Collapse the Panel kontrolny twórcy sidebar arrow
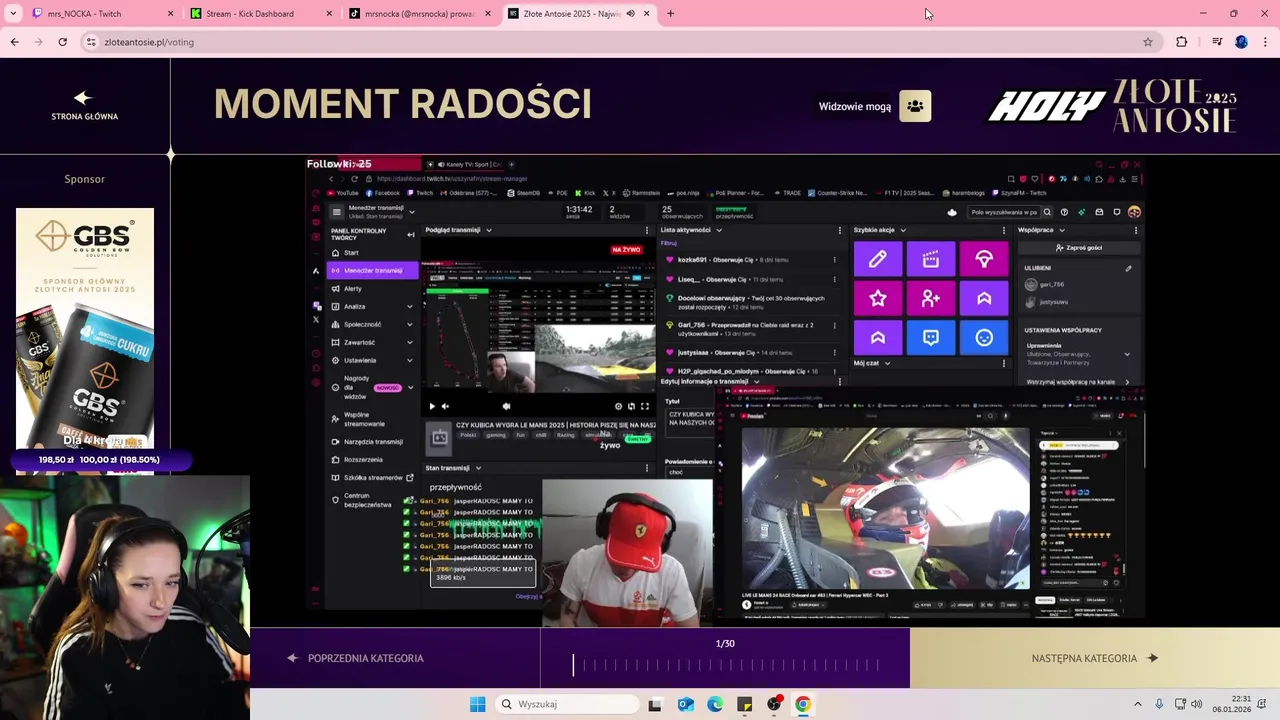 410,234
